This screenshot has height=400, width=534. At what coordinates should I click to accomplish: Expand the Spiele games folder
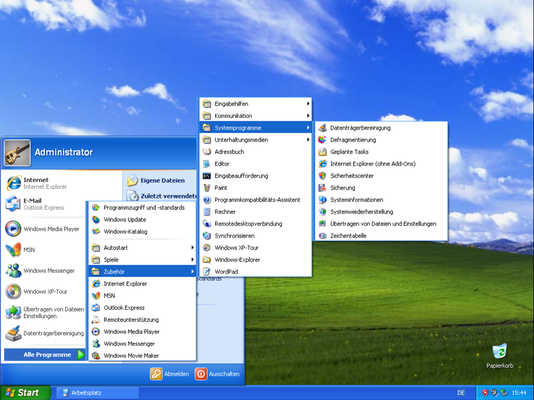[142, 260]
